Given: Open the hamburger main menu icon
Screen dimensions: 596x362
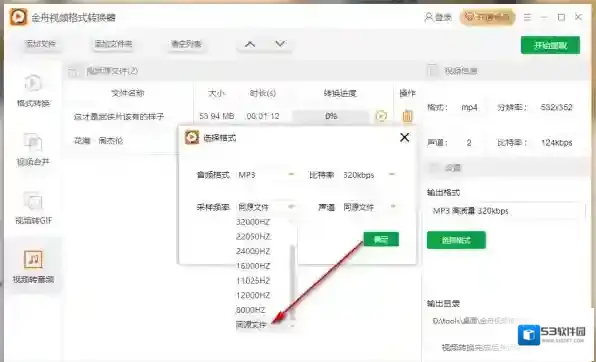Looking at the screenshot, I should 527,17.
